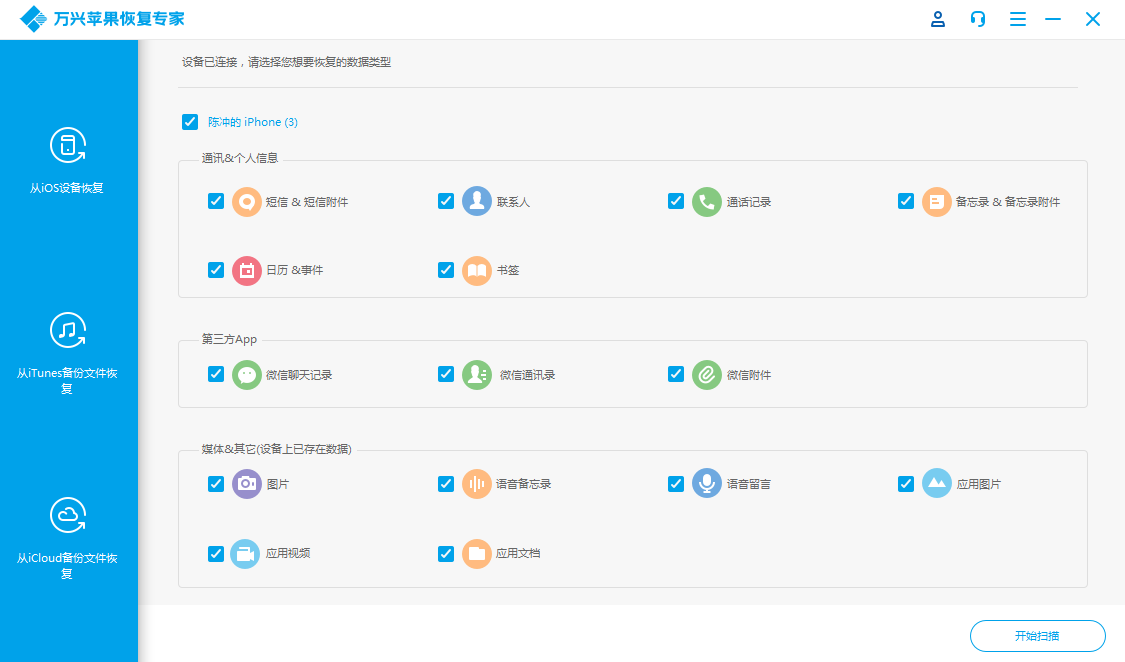This screenshot has height=662, width=1125.
Task: Start scanning with 开始扫描 button
Action: [x=1037, y=635]
